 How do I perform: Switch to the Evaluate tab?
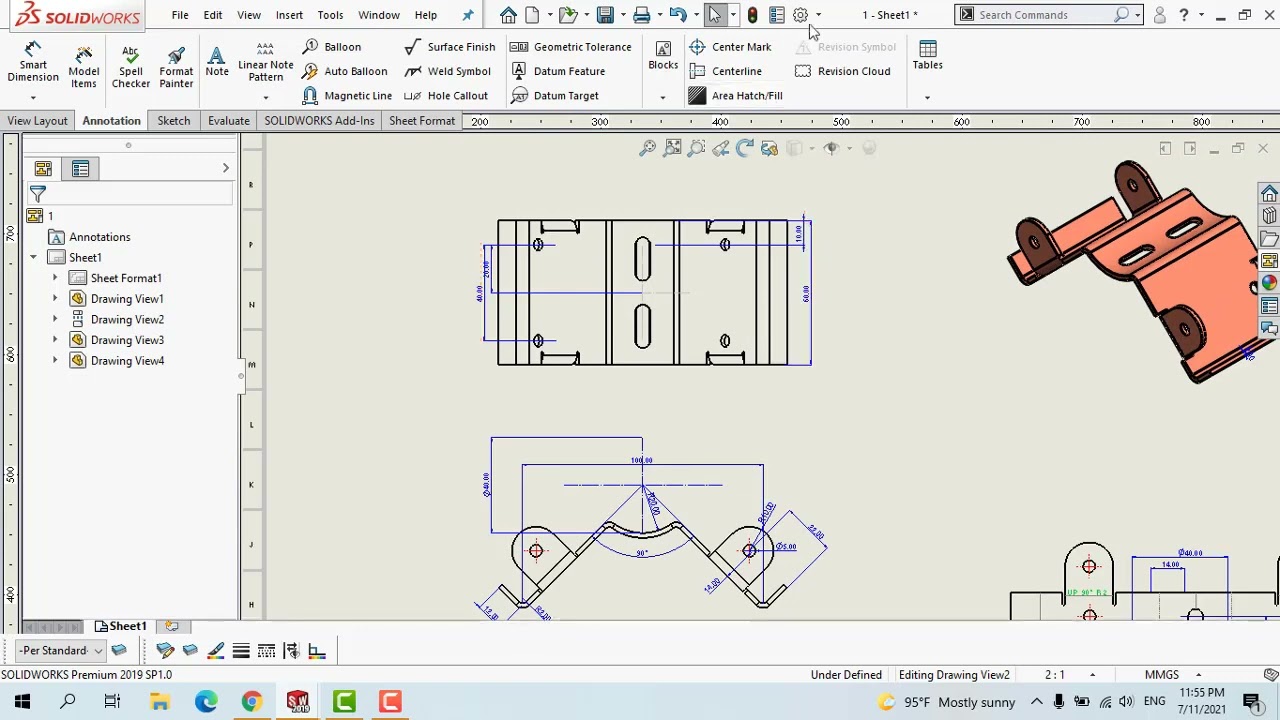(229, 121)
